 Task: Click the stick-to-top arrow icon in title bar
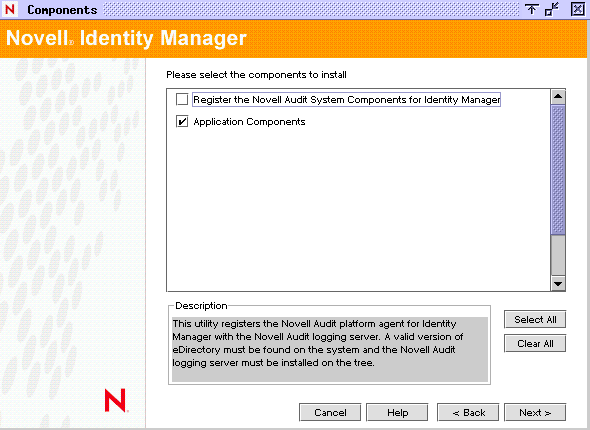(531, 9)
